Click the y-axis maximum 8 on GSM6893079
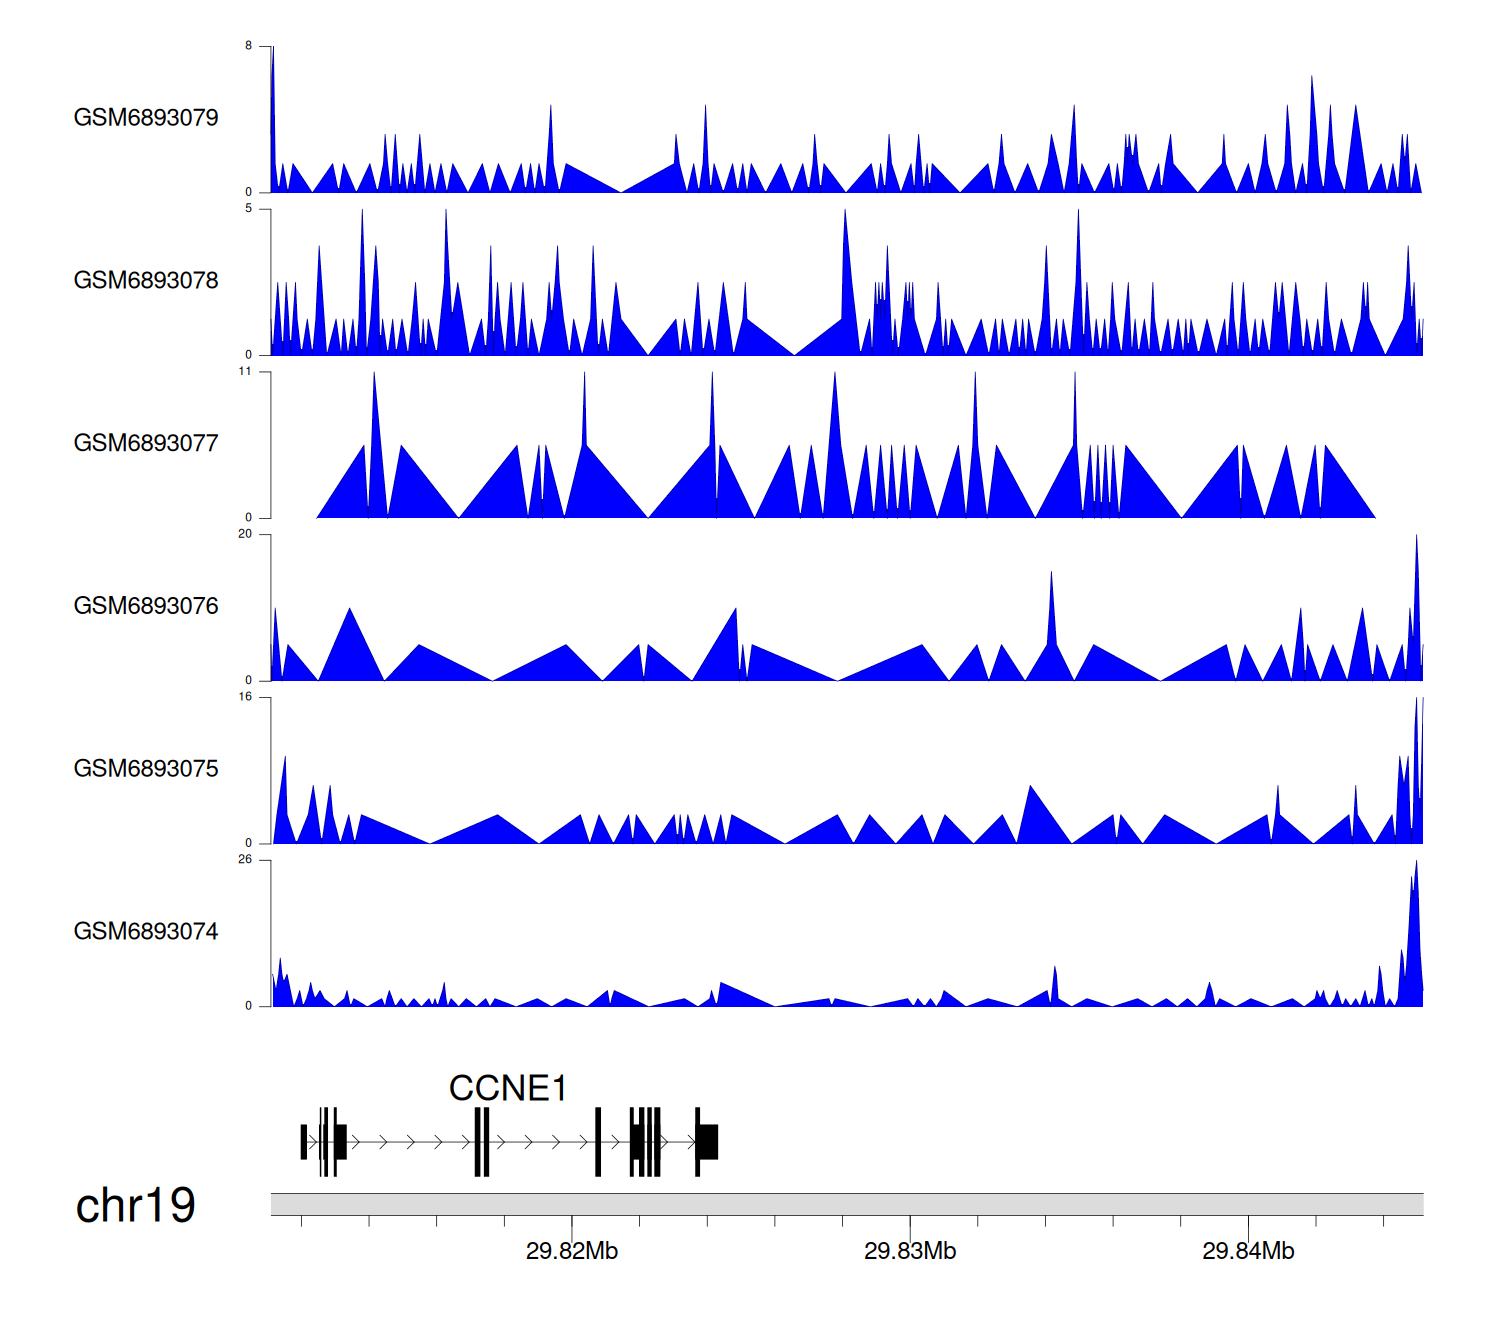Screen dimensions: 1500x1320 click(249, 46)
